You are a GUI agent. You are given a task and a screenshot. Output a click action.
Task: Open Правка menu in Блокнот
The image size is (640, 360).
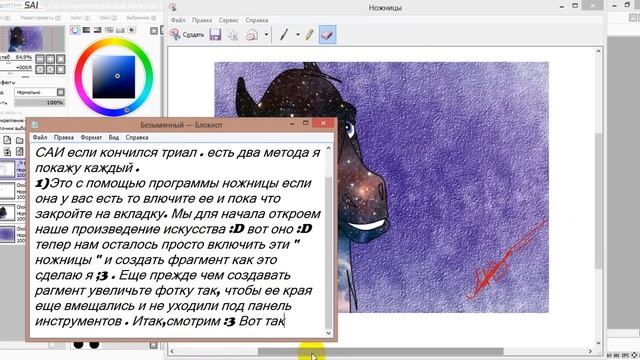click(x=64, y=138)
